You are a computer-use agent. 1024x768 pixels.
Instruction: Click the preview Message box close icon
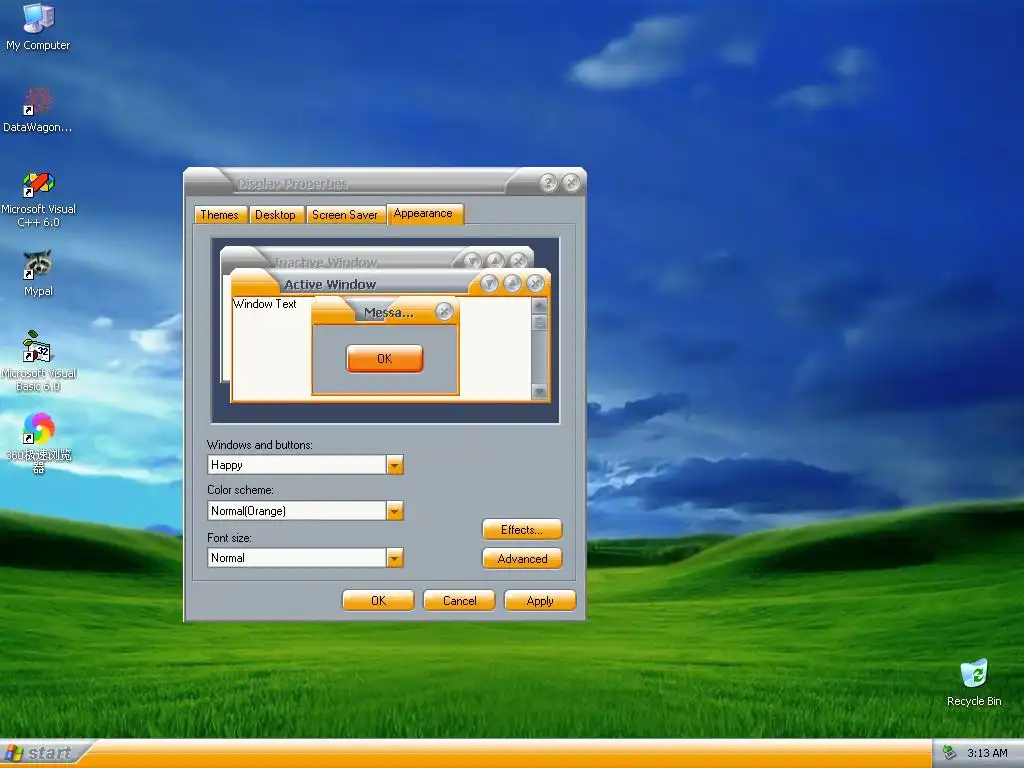pos(444,312)
